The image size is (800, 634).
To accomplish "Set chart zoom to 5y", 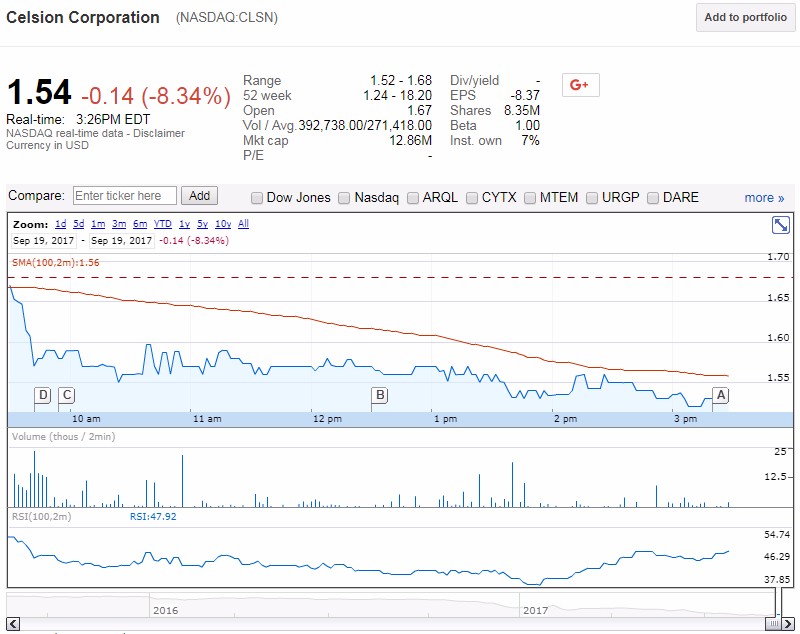I will pos(203,224).
